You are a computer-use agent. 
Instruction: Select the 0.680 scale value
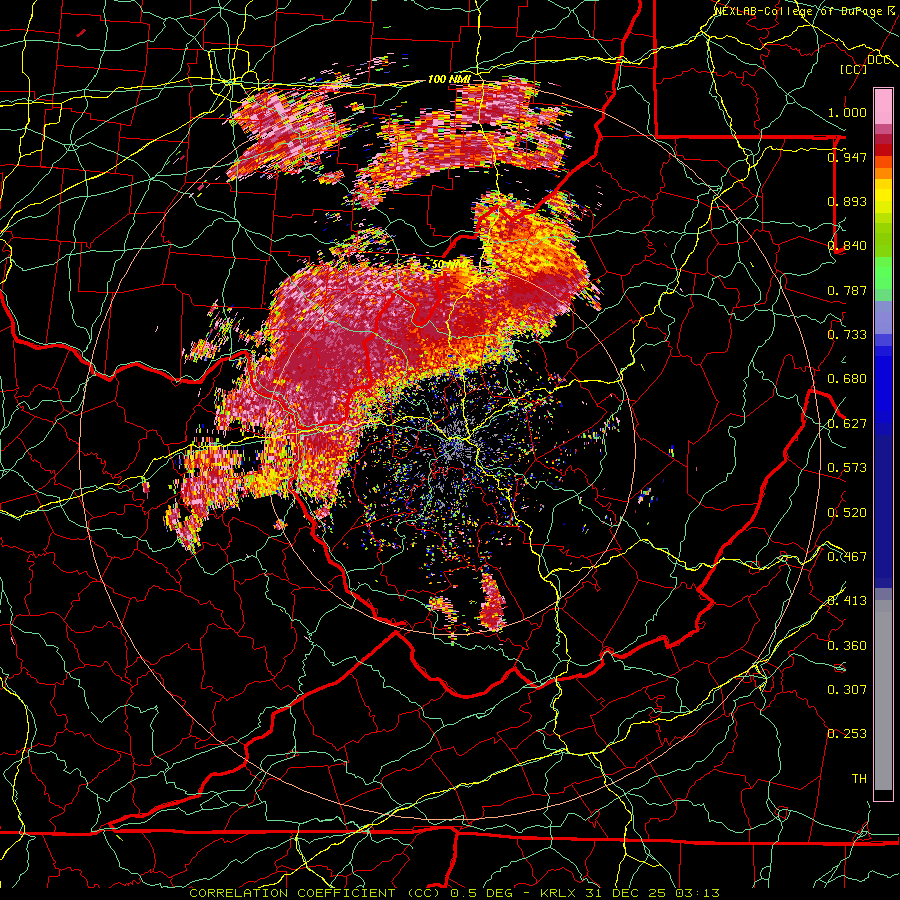coord(847,379)
